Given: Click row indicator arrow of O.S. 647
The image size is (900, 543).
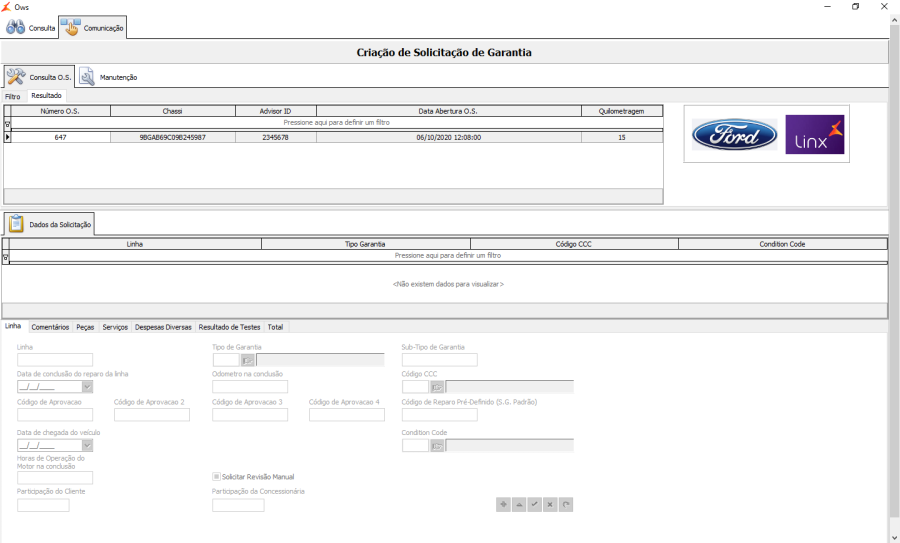Looking at the screenshot, I should [x=7, y=137].
